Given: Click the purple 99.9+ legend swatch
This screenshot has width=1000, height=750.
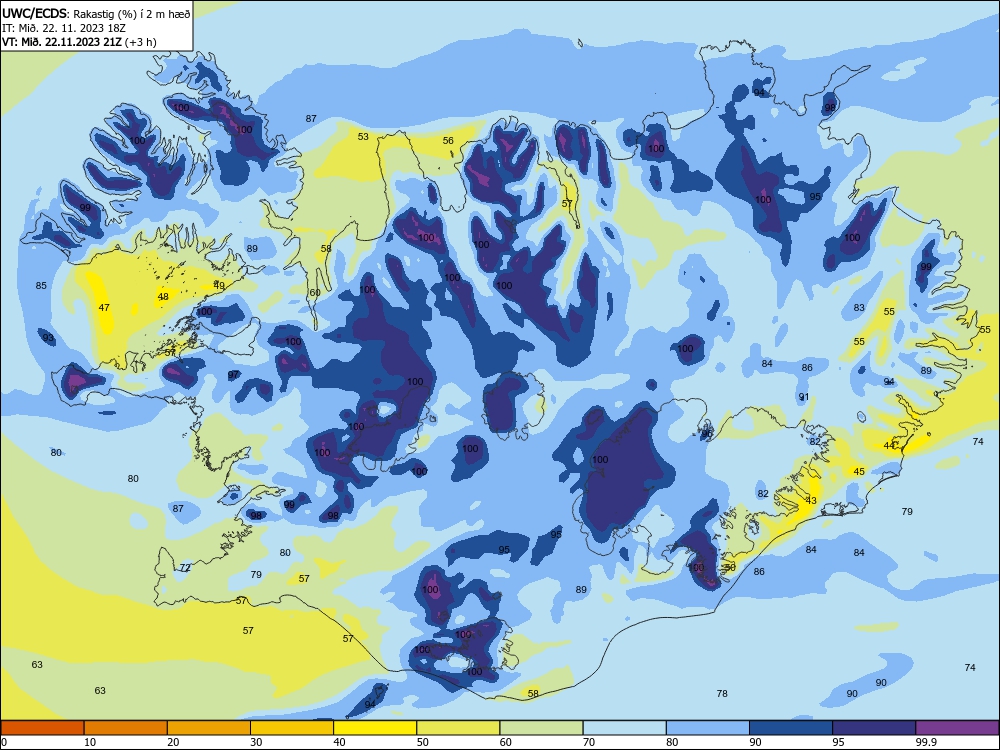Looking at the screenshot, I should tap(957, 728).
